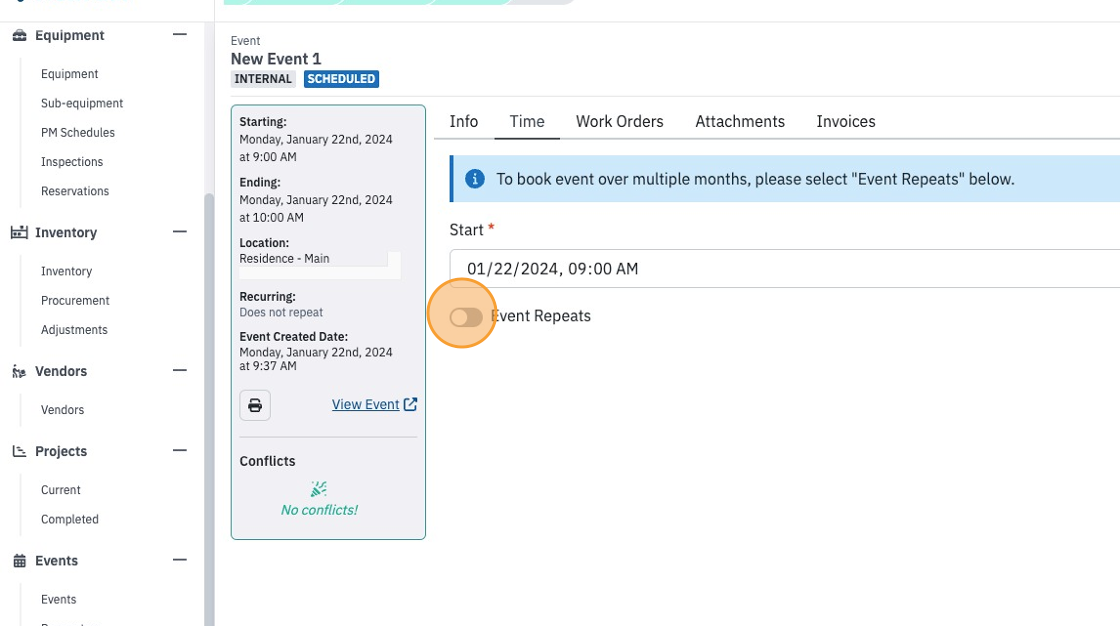Click the external link icon beside View Event
This screenshot has width=1120, height=626.
click(410, 404)
